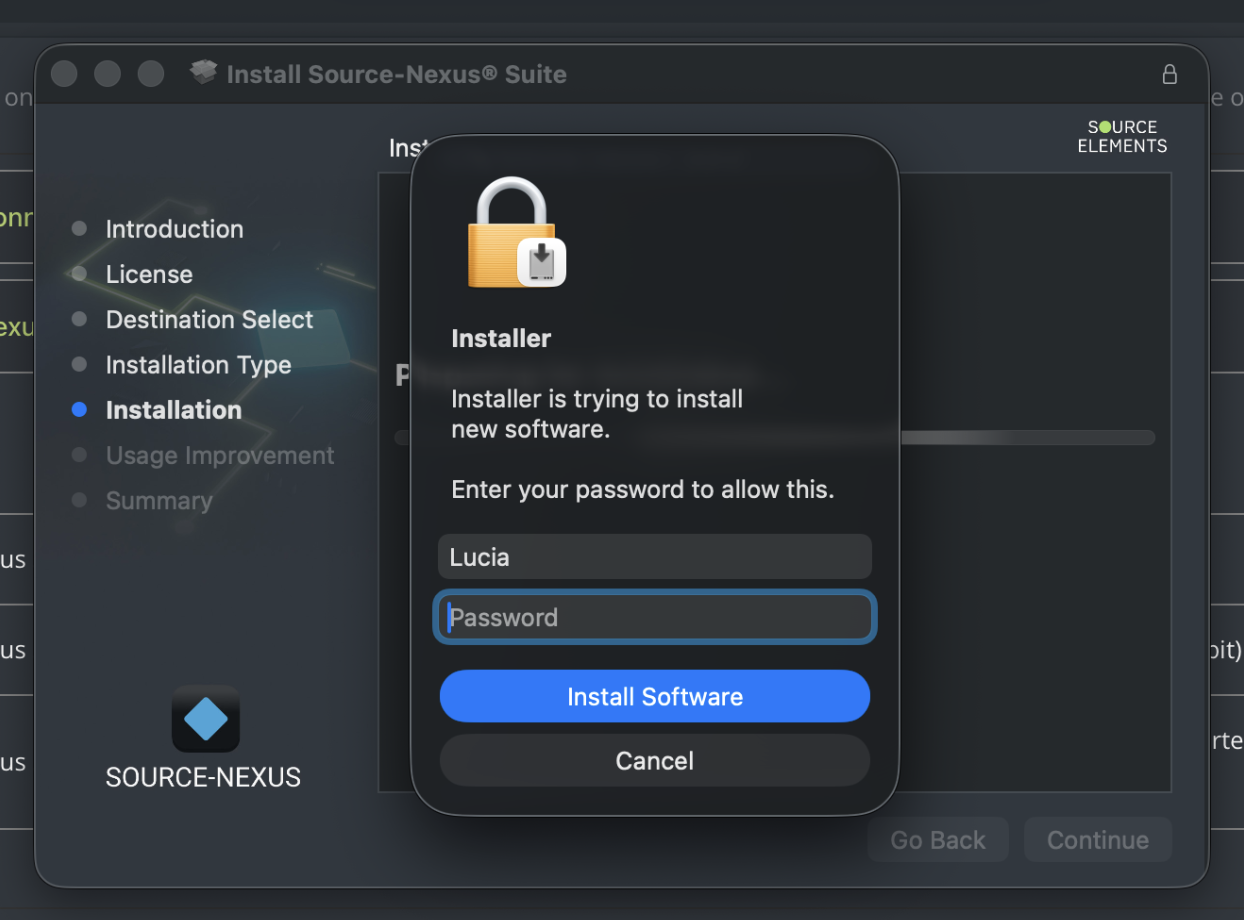Click the lock icon in title bar
Viewport: 1244px width, 920px height.
pos(1169,74)
